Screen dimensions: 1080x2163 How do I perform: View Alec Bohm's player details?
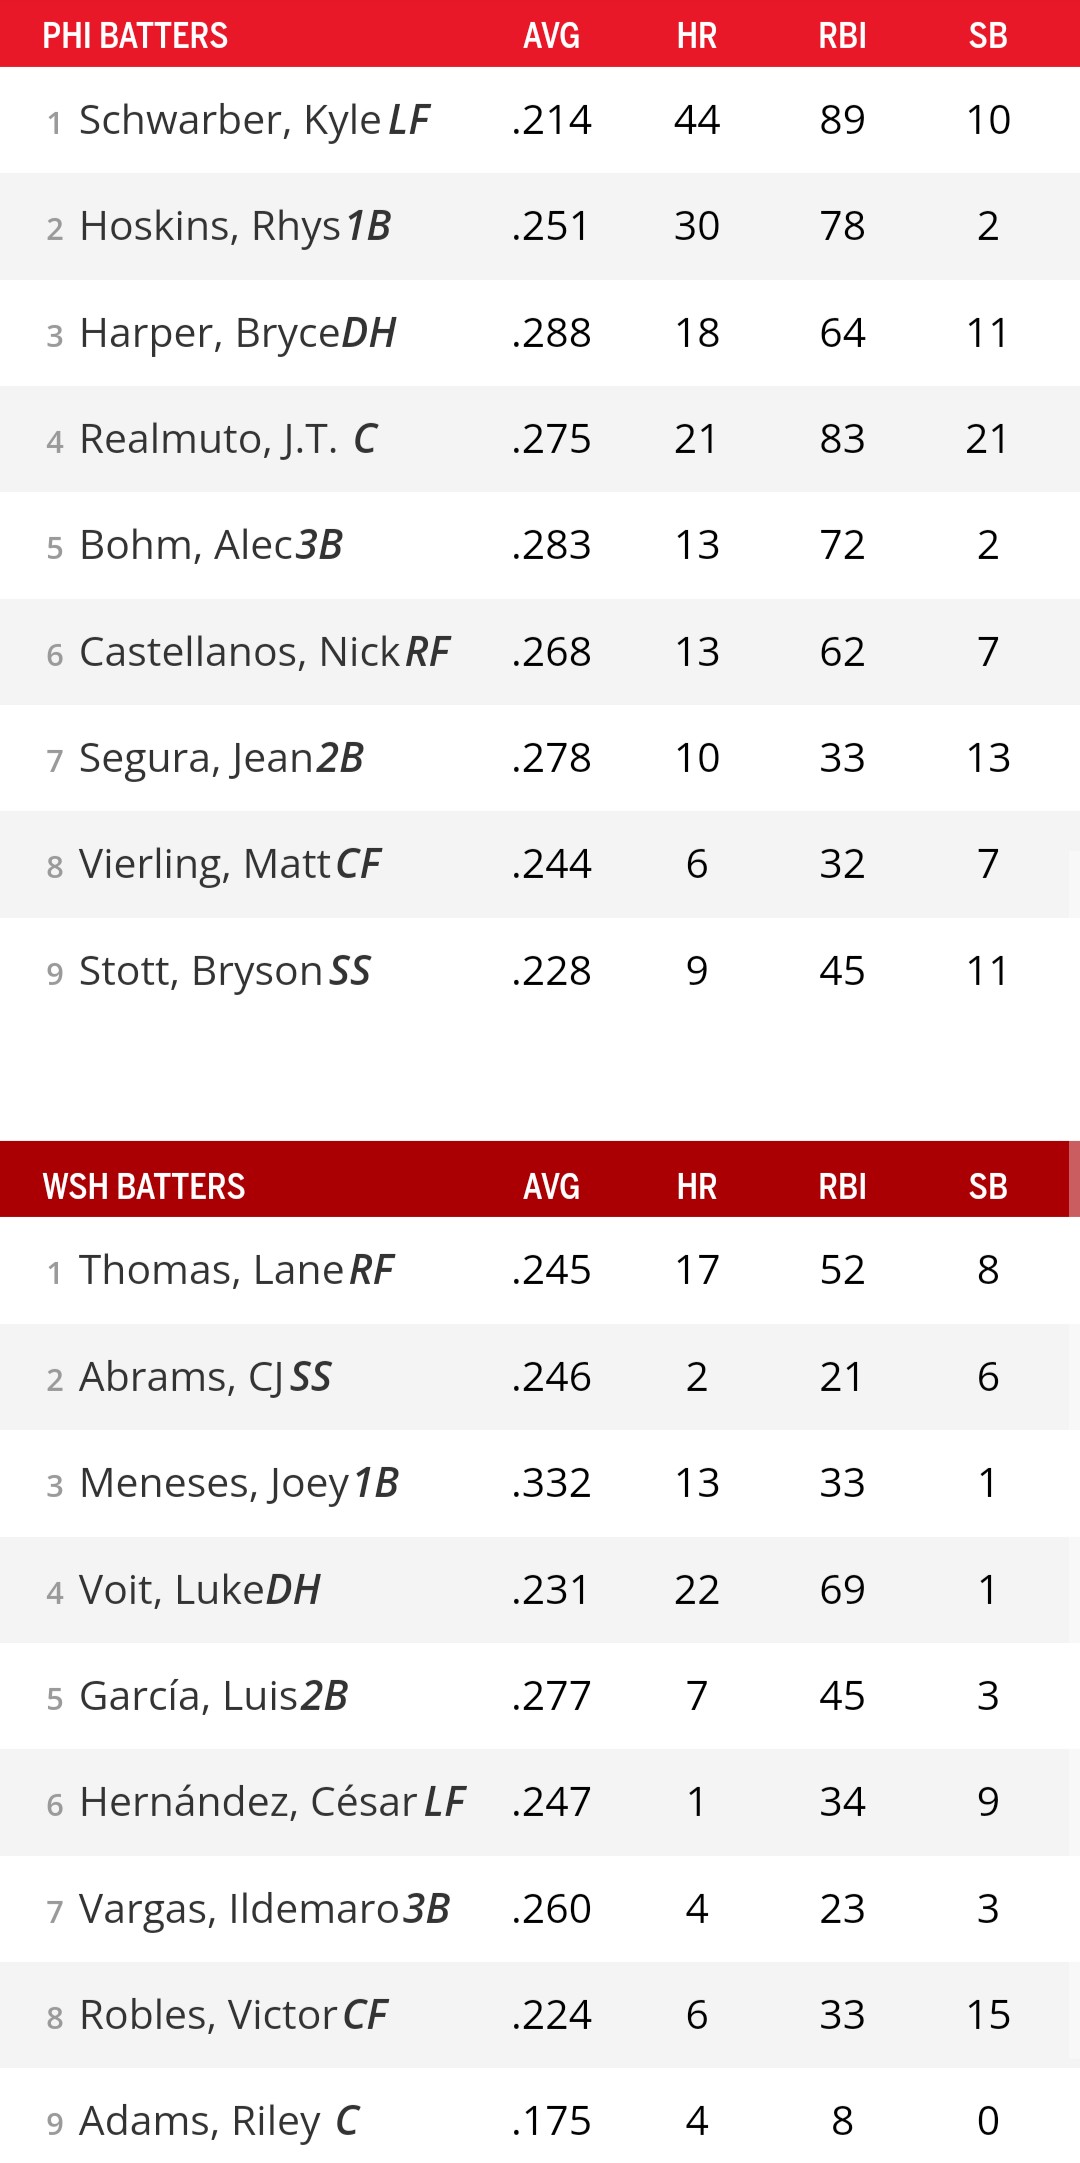click(x=185, y=546)
